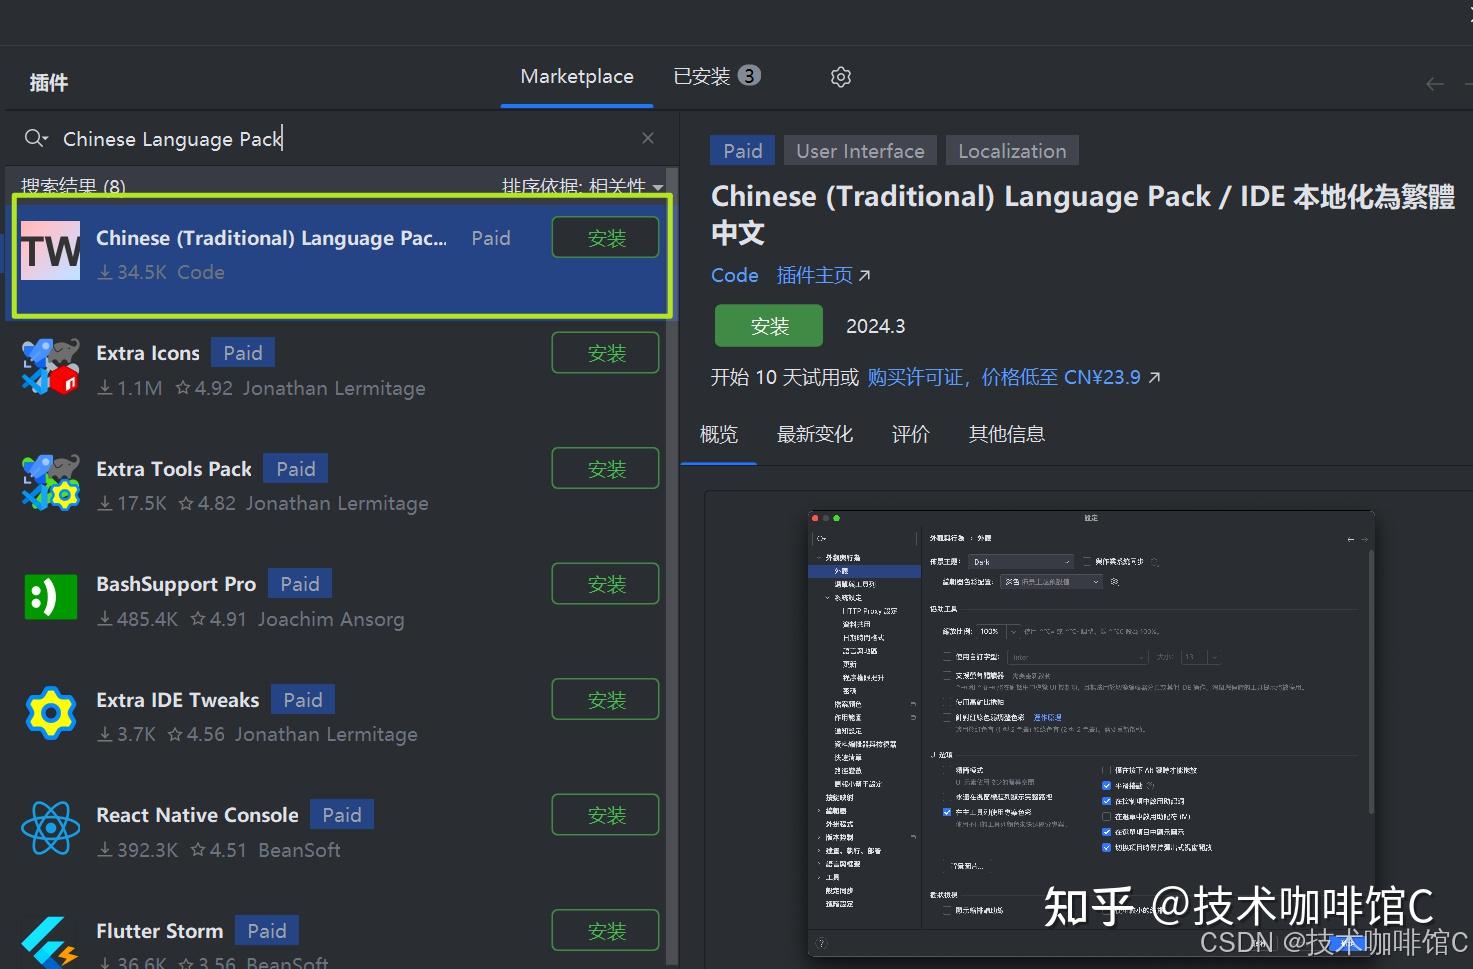
Task: Open the 其他信息 tab
Action: [1006, 434]
